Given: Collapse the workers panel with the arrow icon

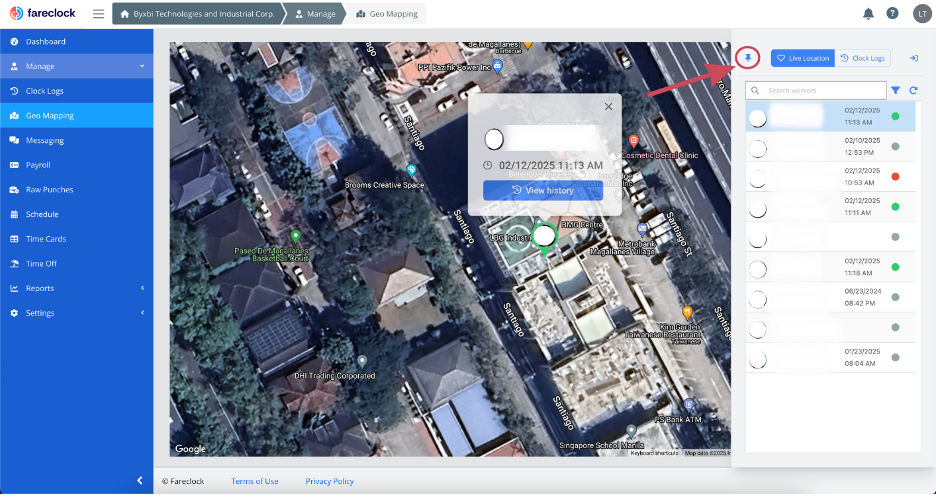Looking at the screenshot, I should [x=913, y=58].
